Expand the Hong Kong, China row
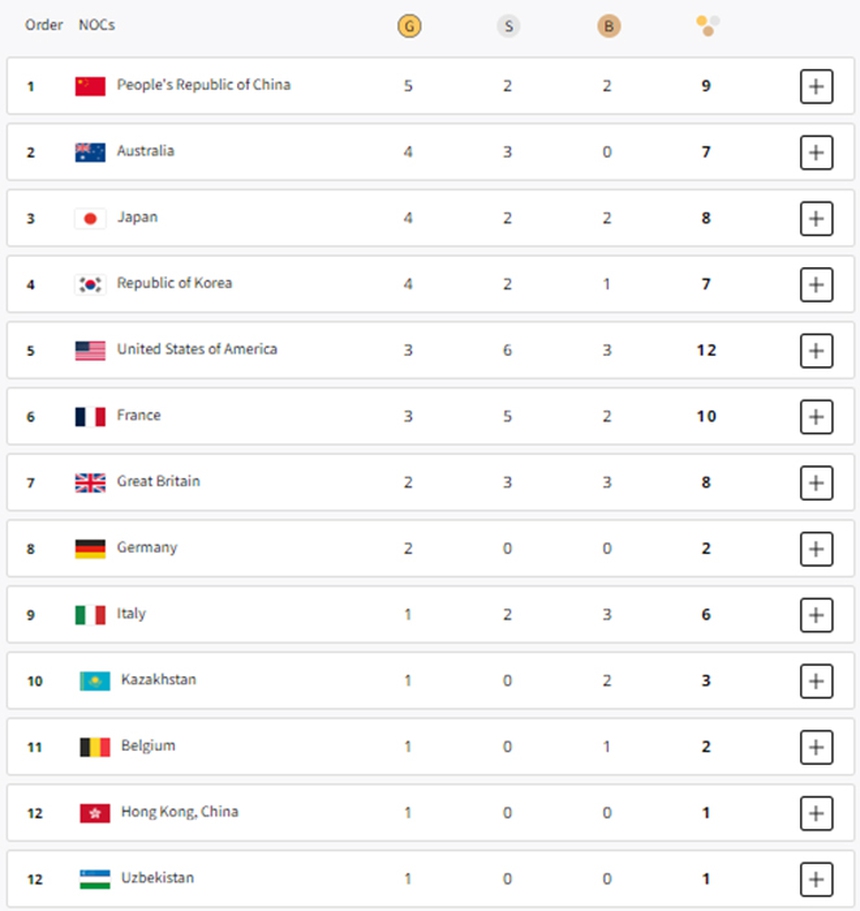 click(817, 813)
